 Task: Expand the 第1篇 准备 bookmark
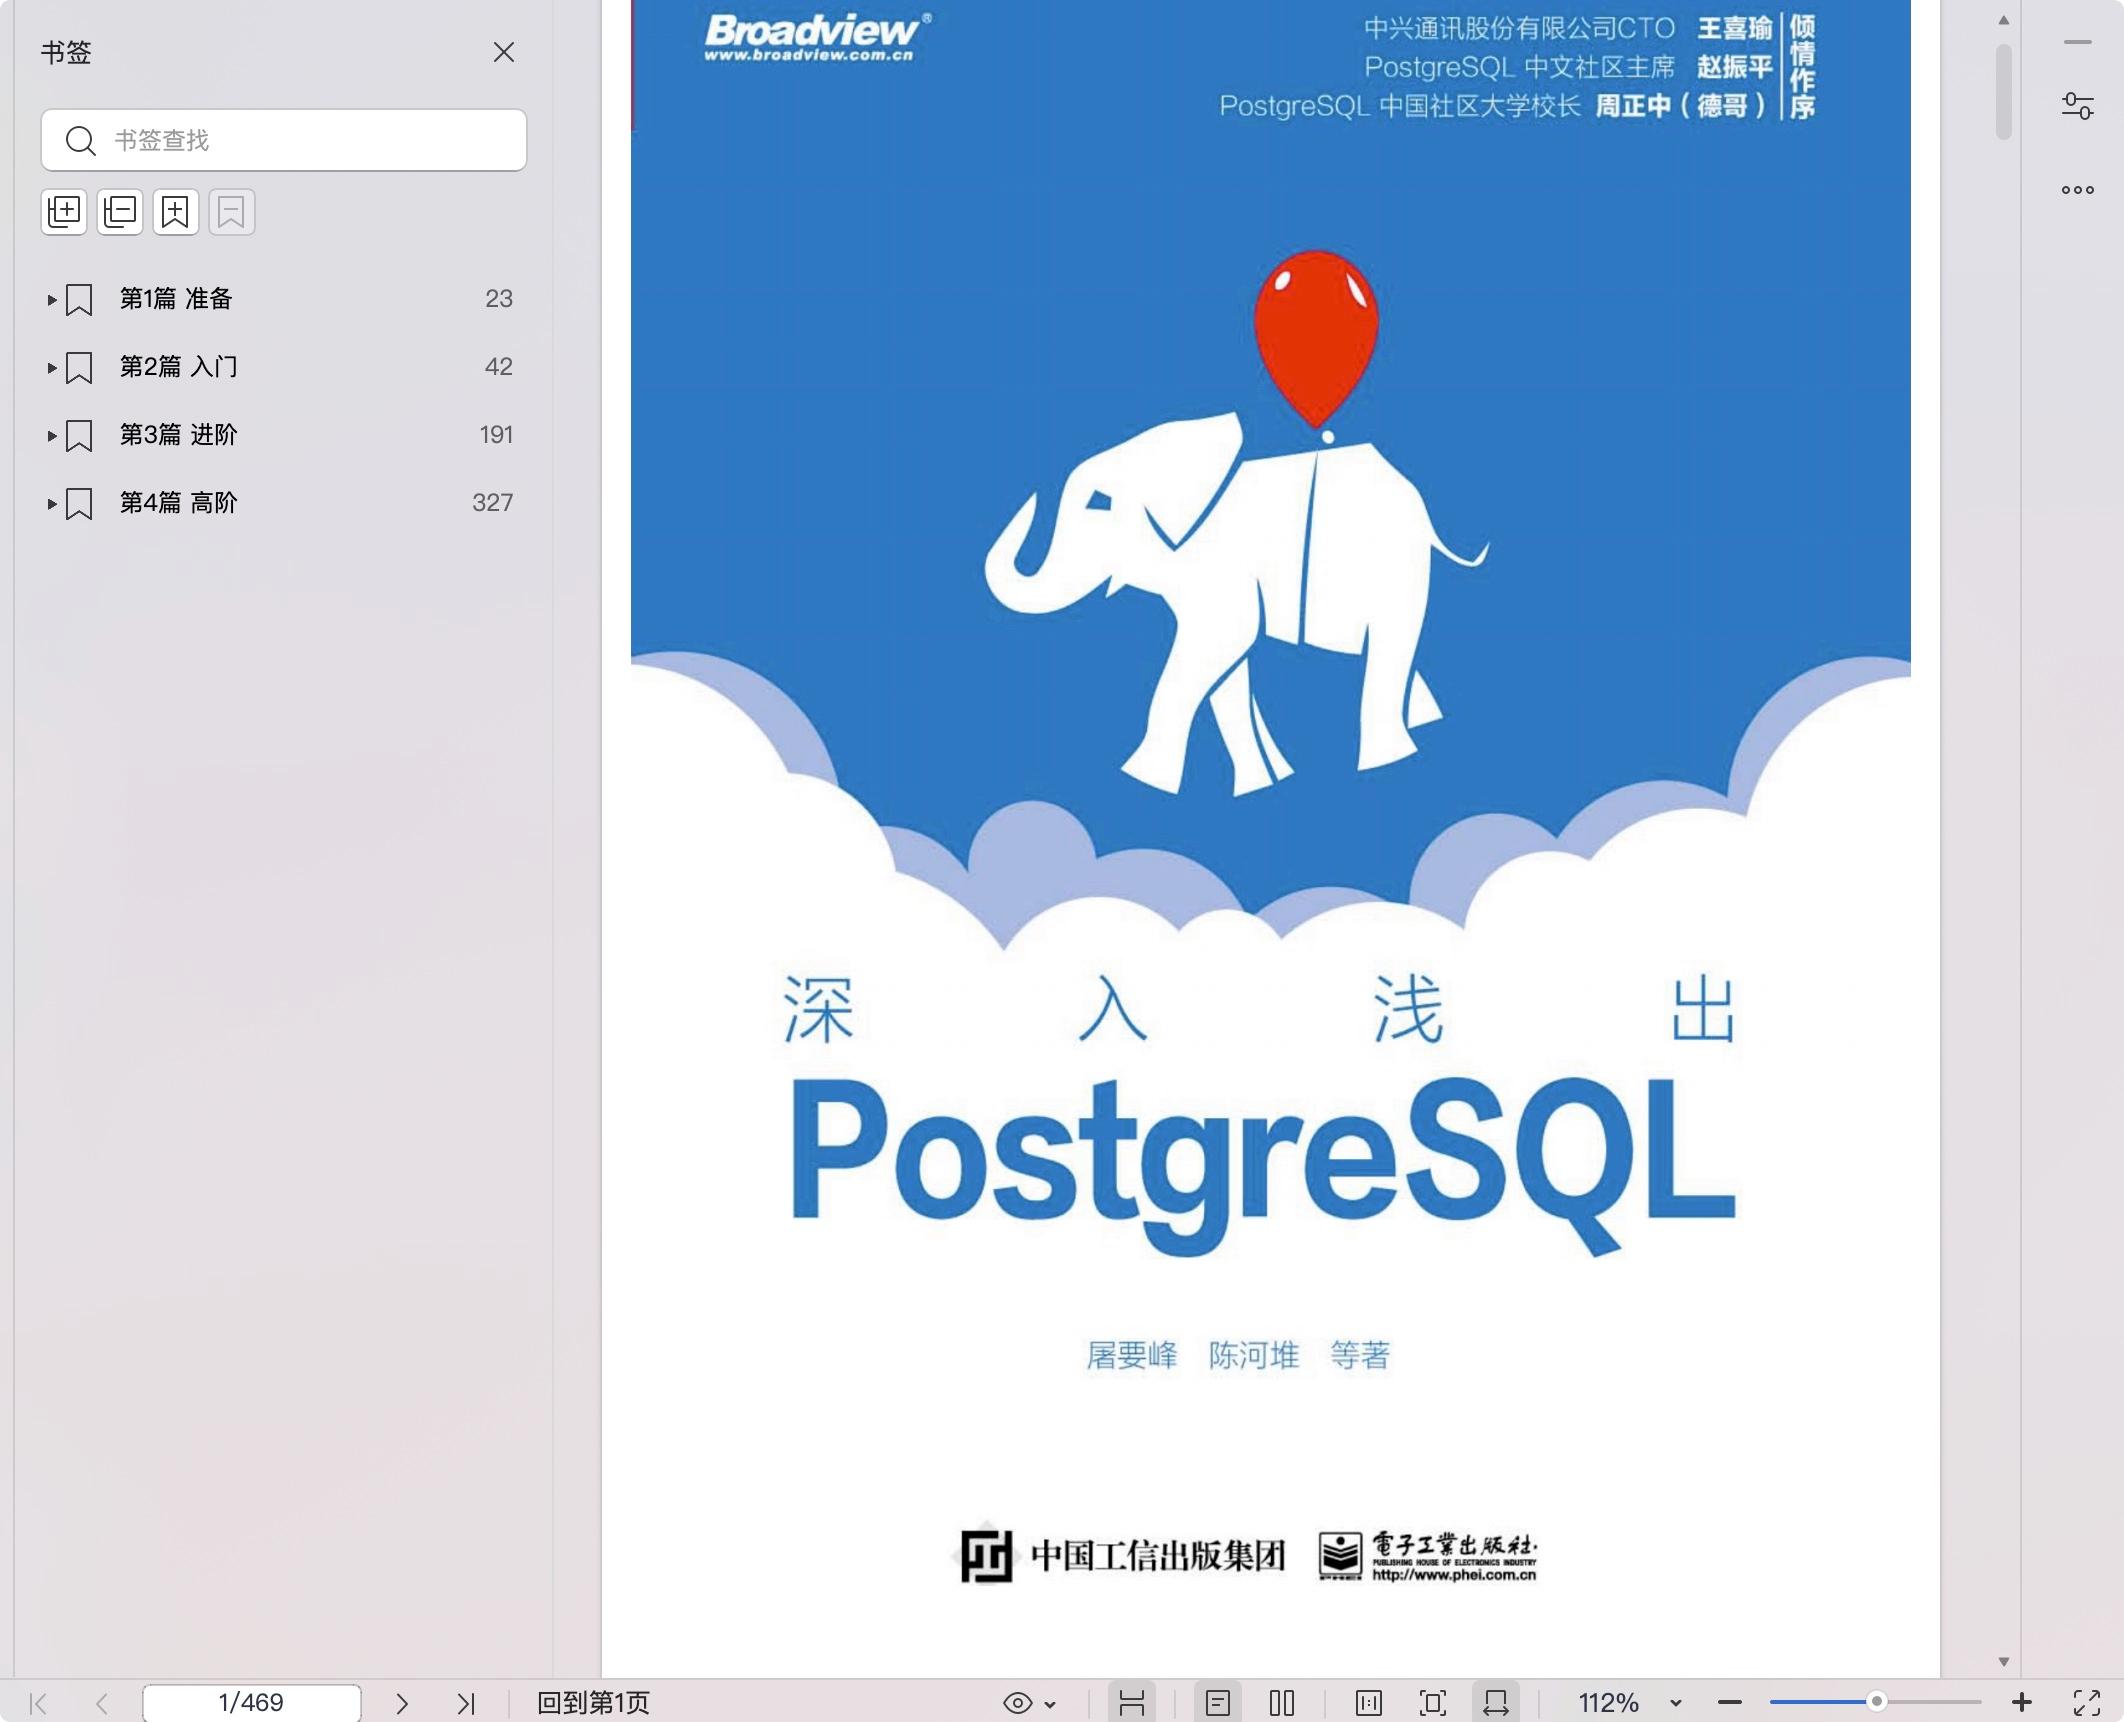(52, 299)
